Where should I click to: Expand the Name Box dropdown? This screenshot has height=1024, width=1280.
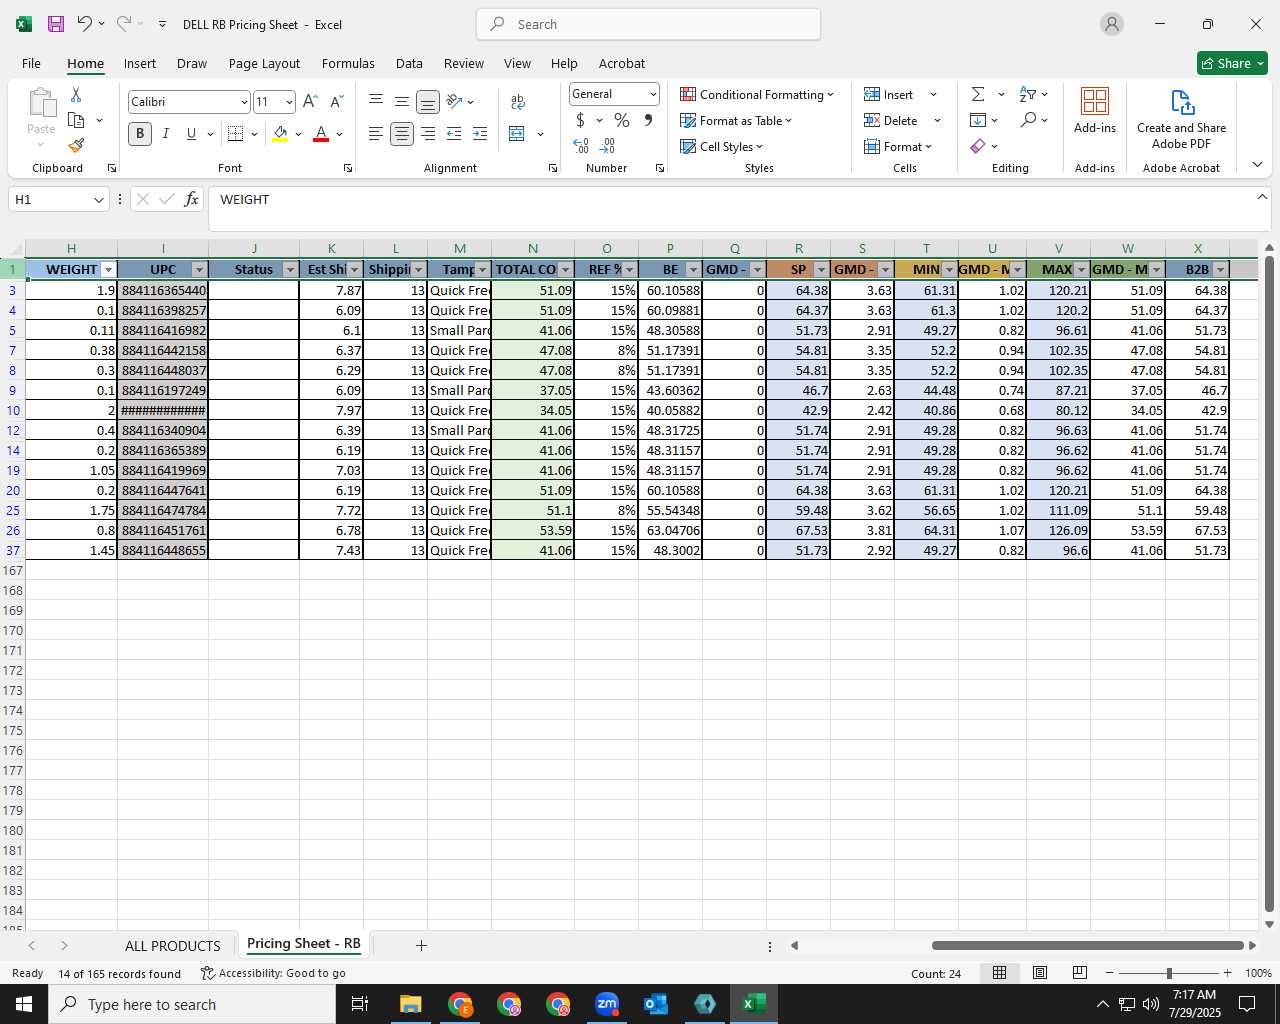pyautogui.click(x=98, y=200)
